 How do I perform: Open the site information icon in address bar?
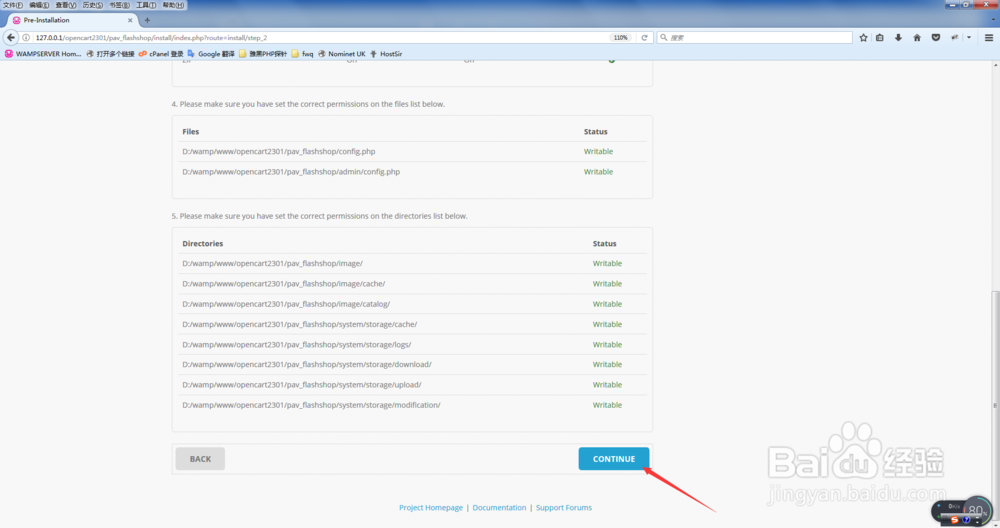[26, 38]
